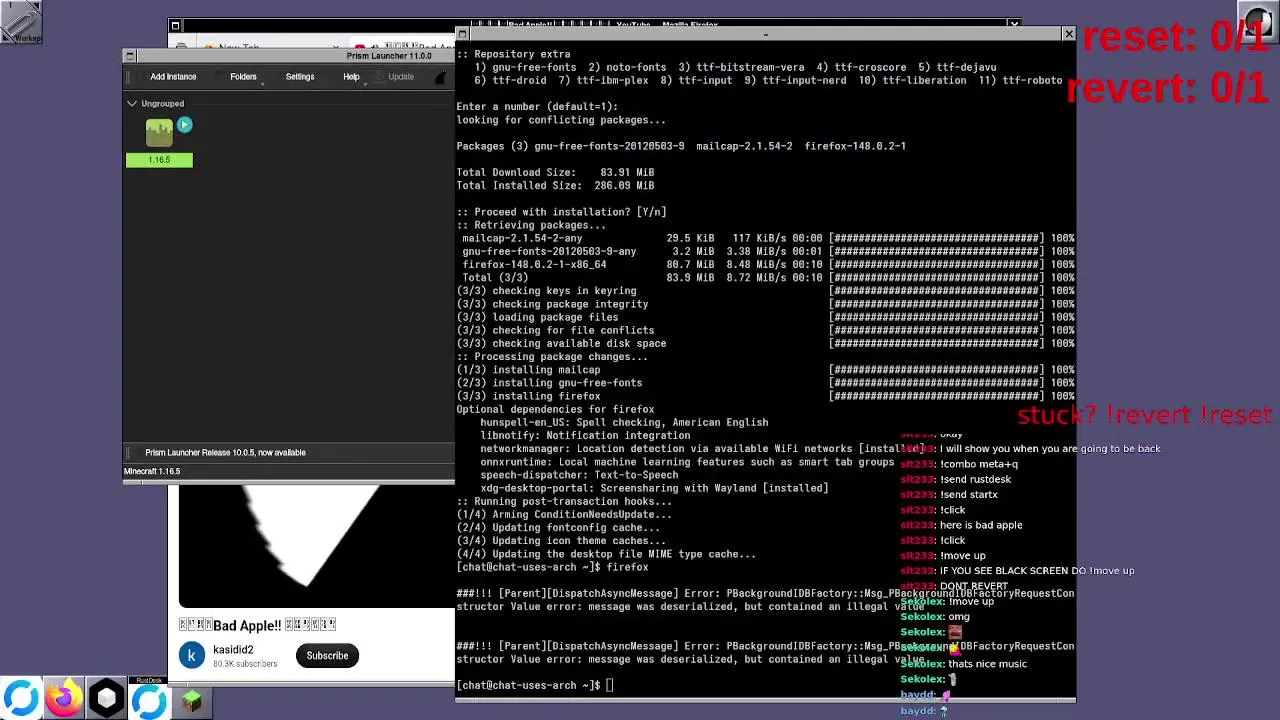Open the first RustDesk taskbar icon
The height and width of the screenshot is (720, 1280).
[21, 698]
